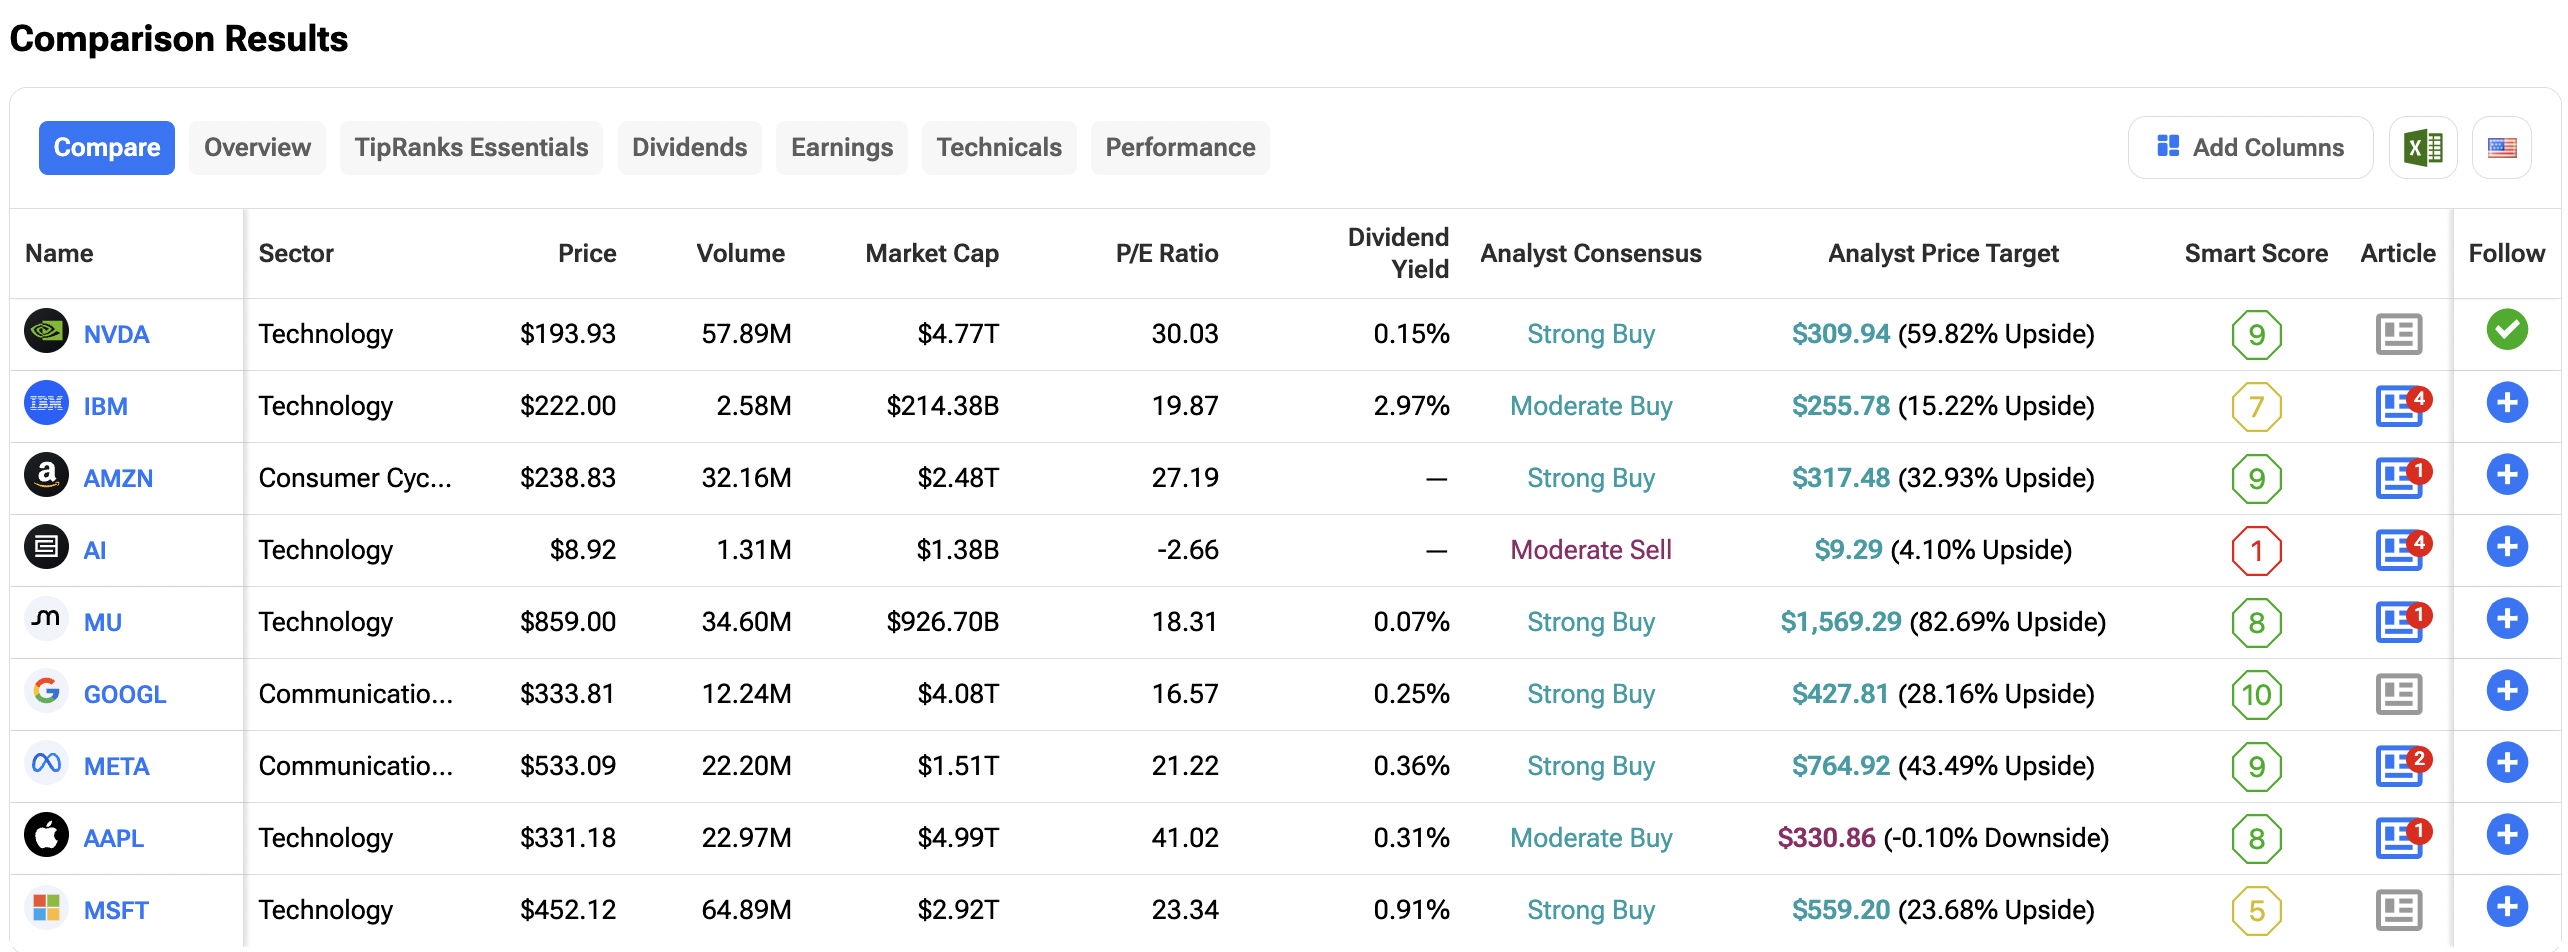Follow AI stock with the plus button

coord(2506,546)
